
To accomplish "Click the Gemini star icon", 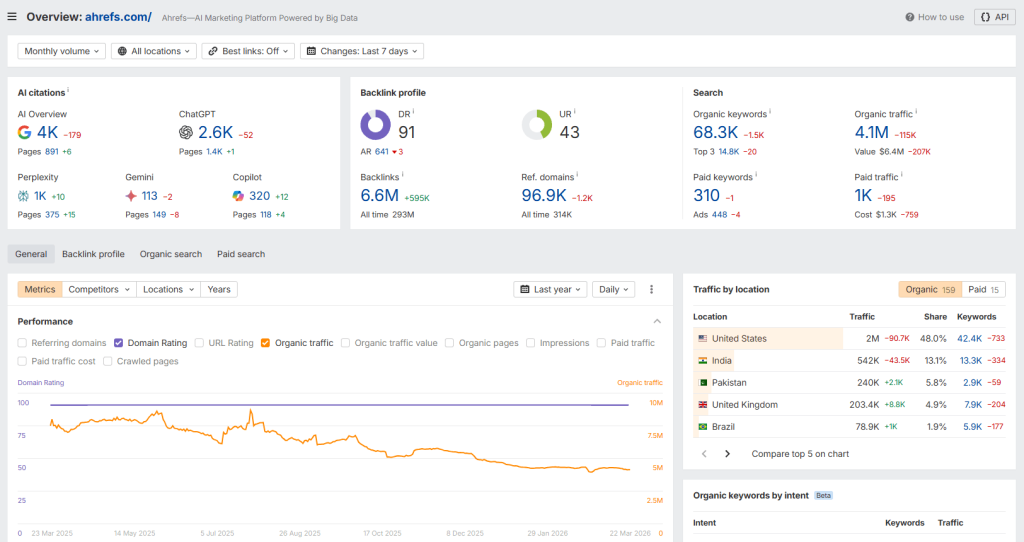I will coord(131,196).
